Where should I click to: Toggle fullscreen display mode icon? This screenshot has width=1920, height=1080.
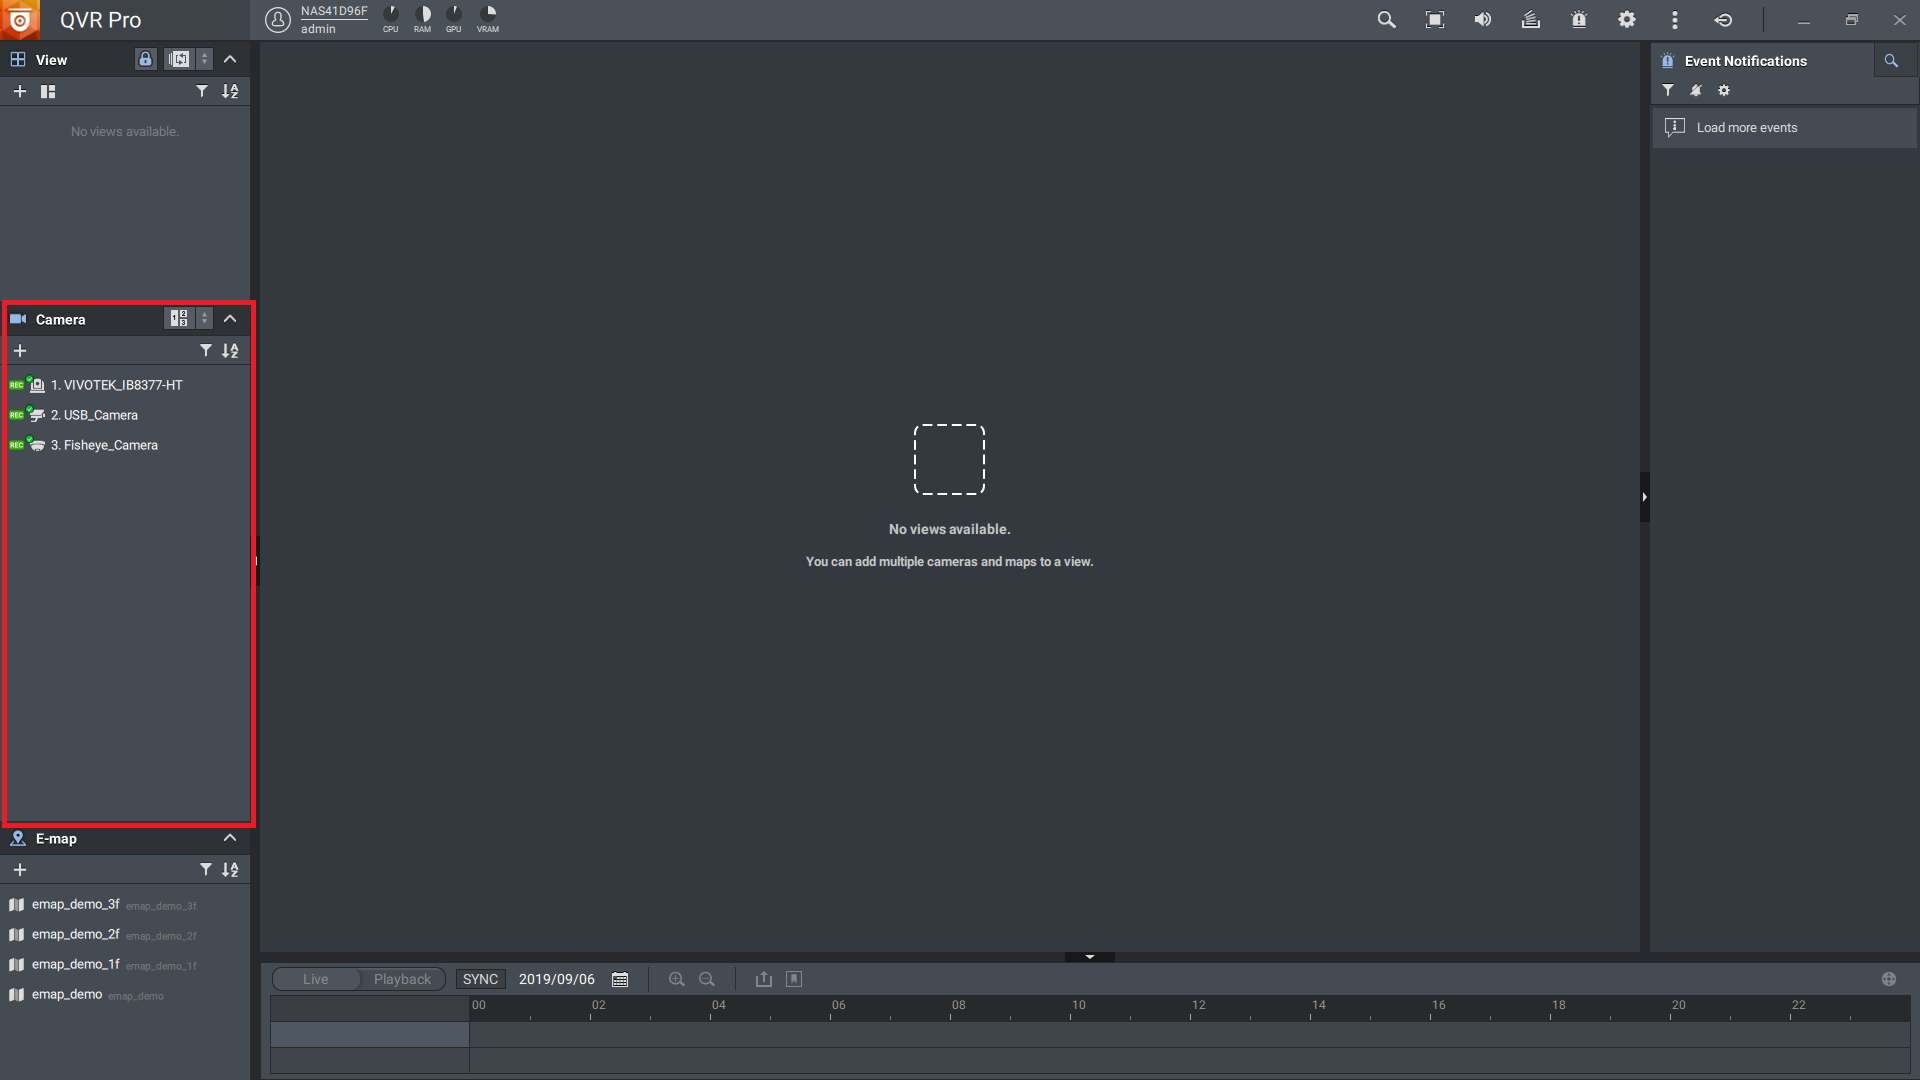click(1434, 20)
